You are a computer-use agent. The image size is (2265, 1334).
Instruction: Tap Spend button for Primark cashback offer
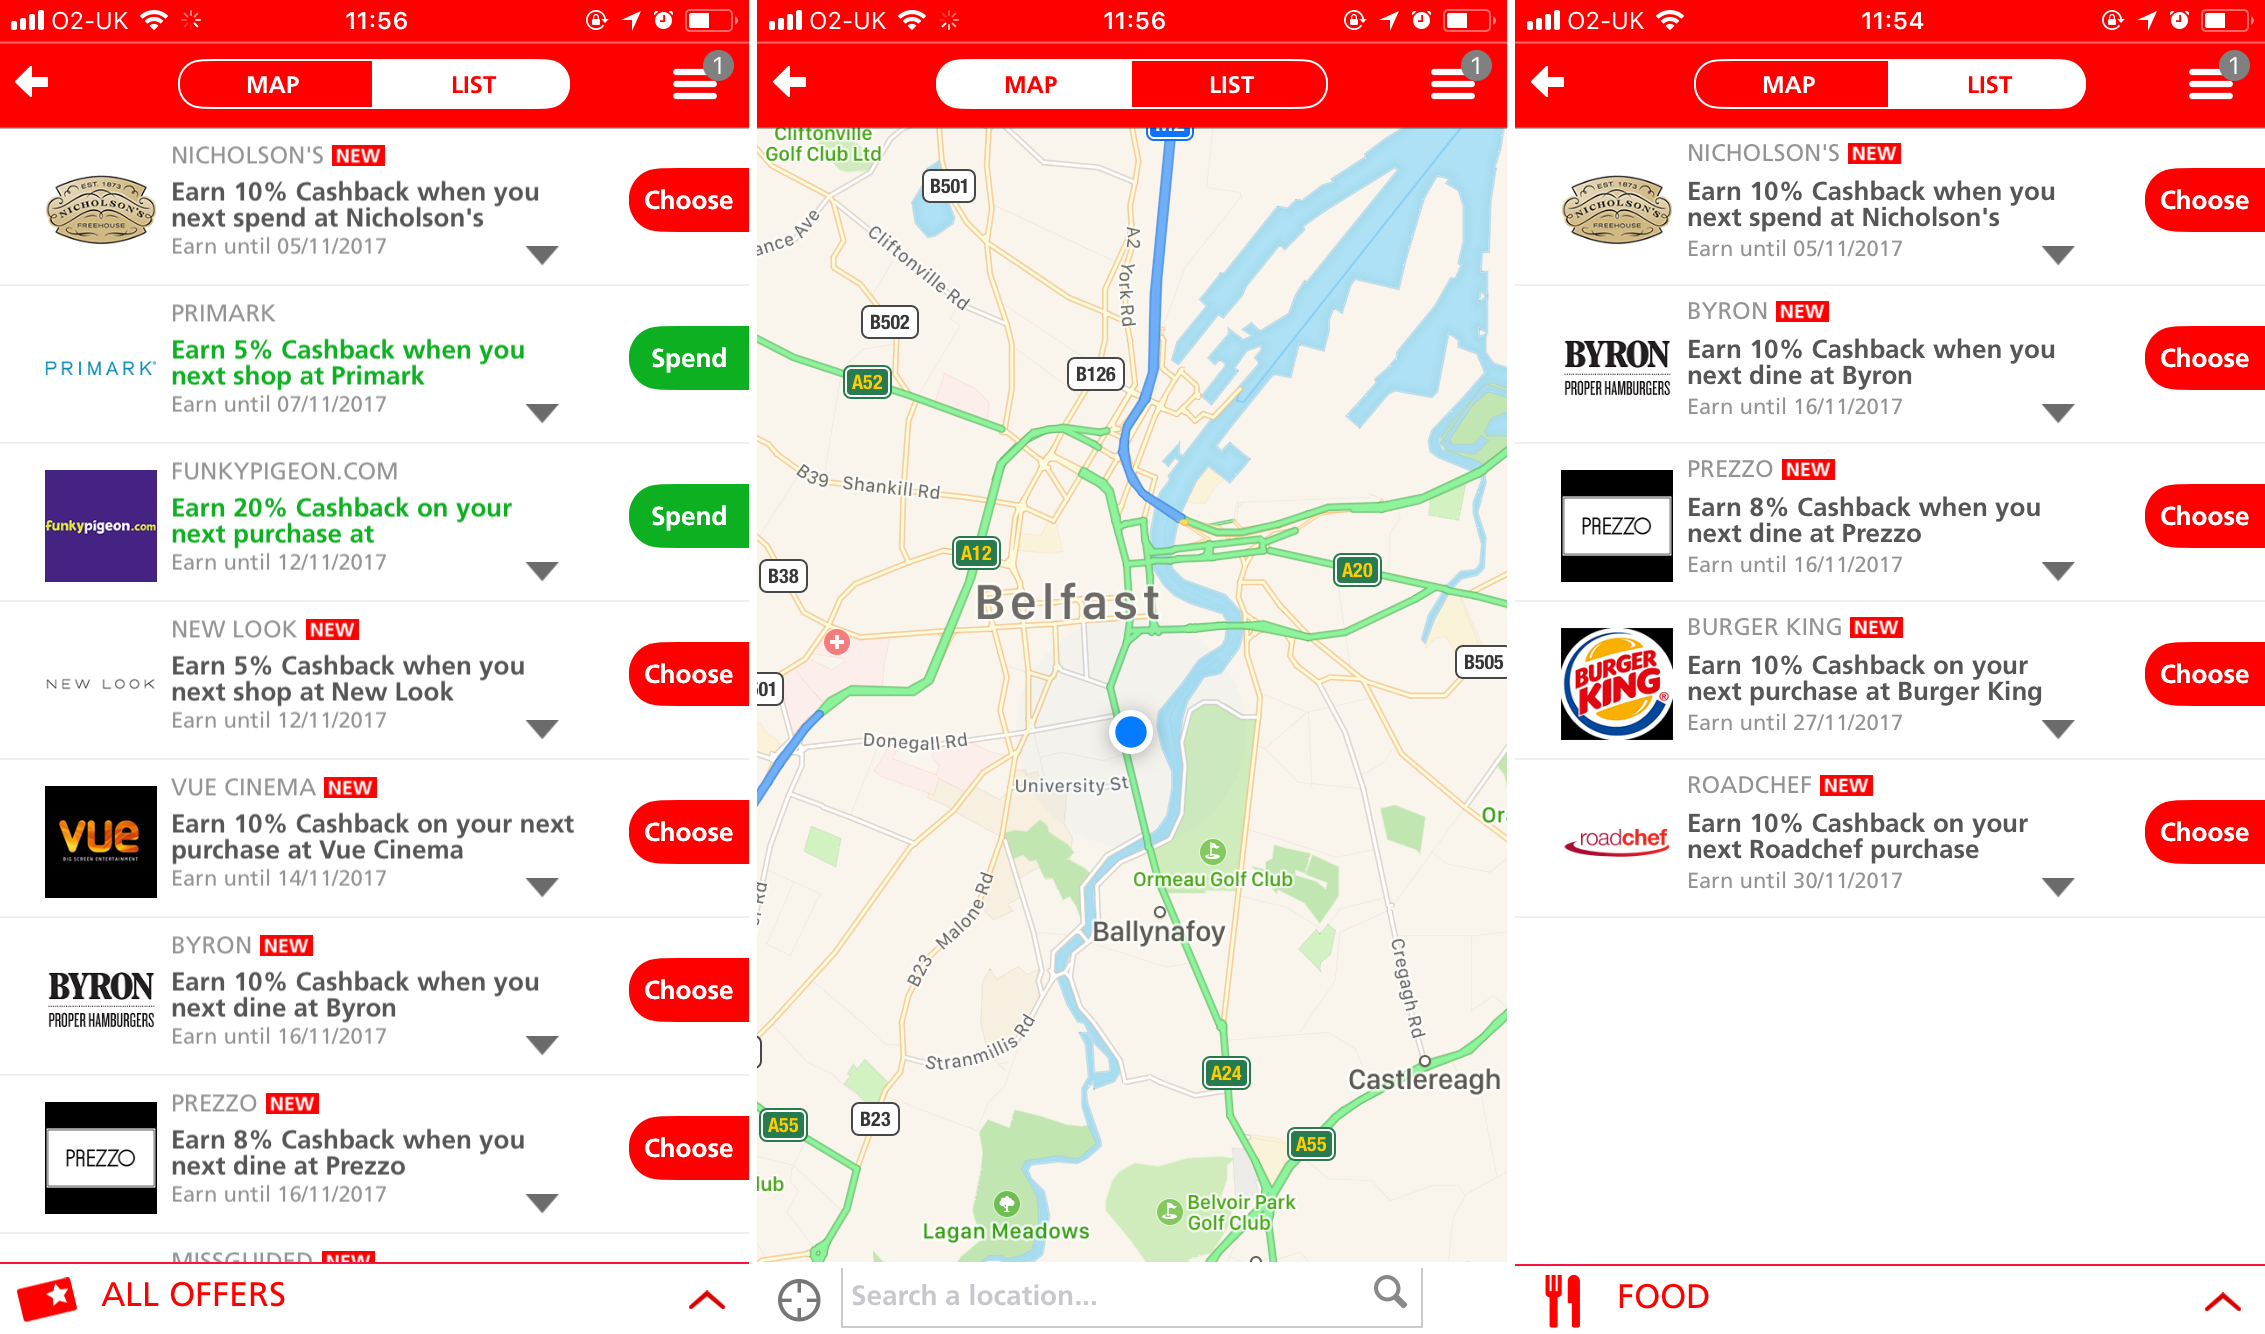pos(686,359)
